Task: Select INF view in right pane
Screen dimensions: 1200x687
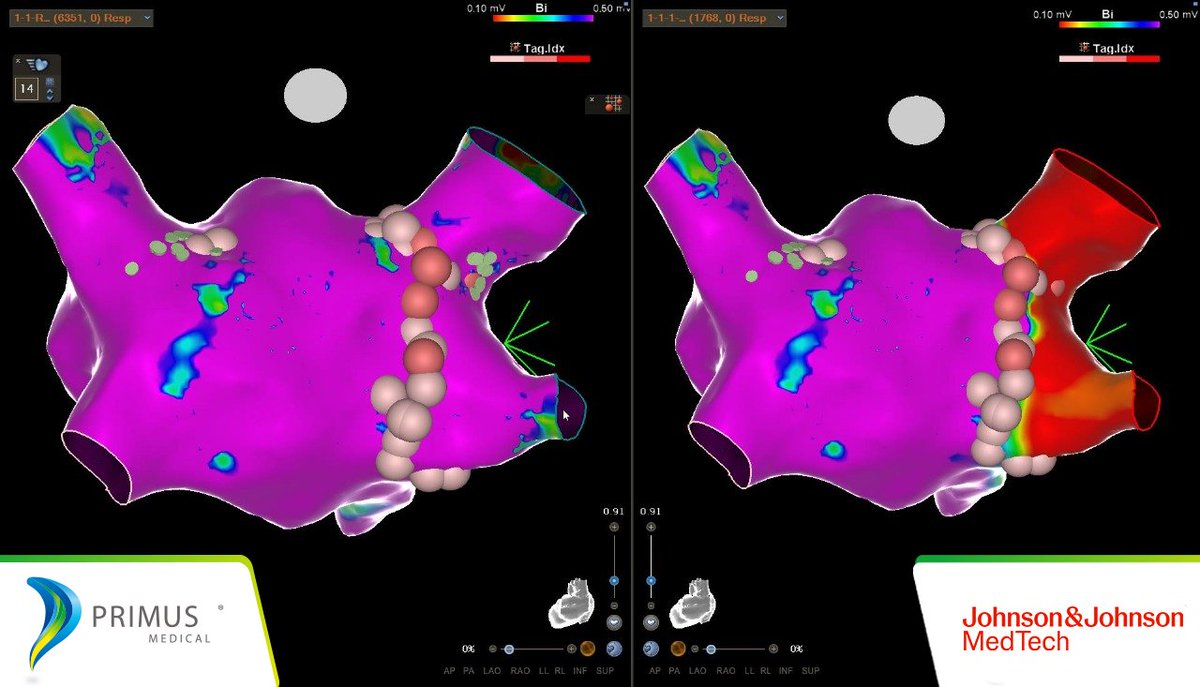Action: [x=786, y=671]
